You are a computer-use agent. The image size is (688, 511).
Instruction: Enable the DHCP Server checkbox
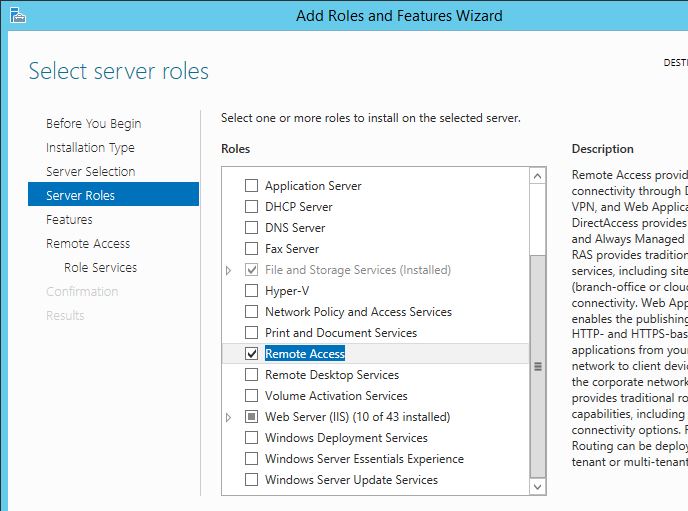tap(251, 207)
